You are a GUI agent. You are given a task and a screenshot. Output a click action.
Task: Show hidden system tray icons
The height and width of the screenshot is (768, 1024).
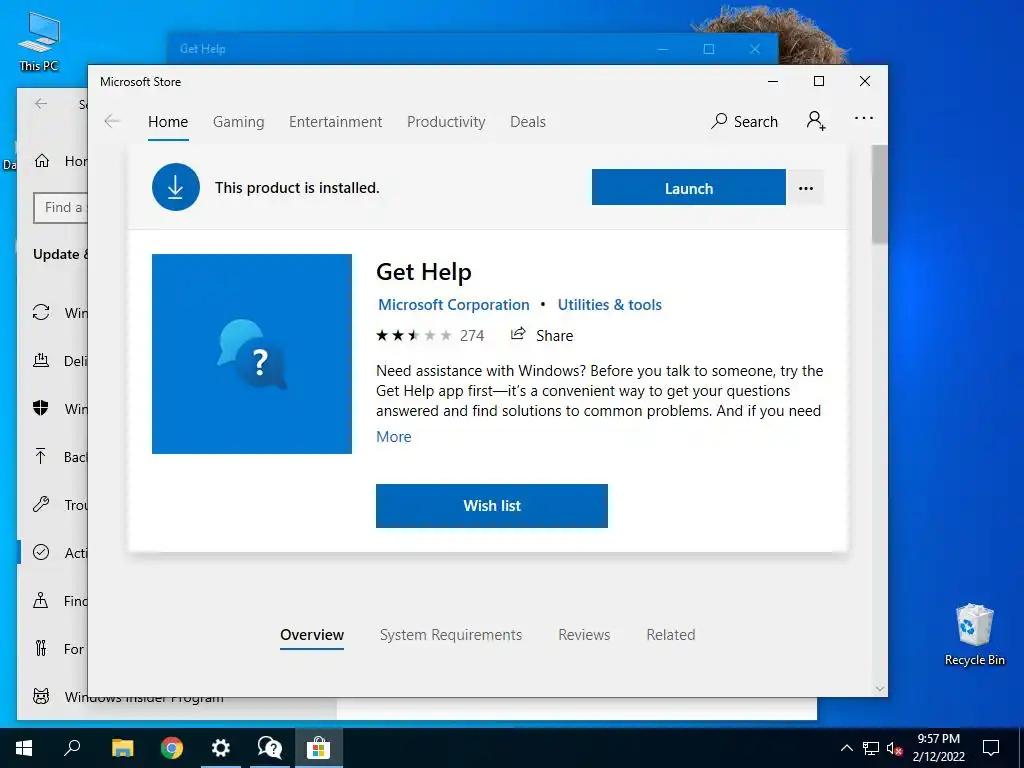coord(846,748)
